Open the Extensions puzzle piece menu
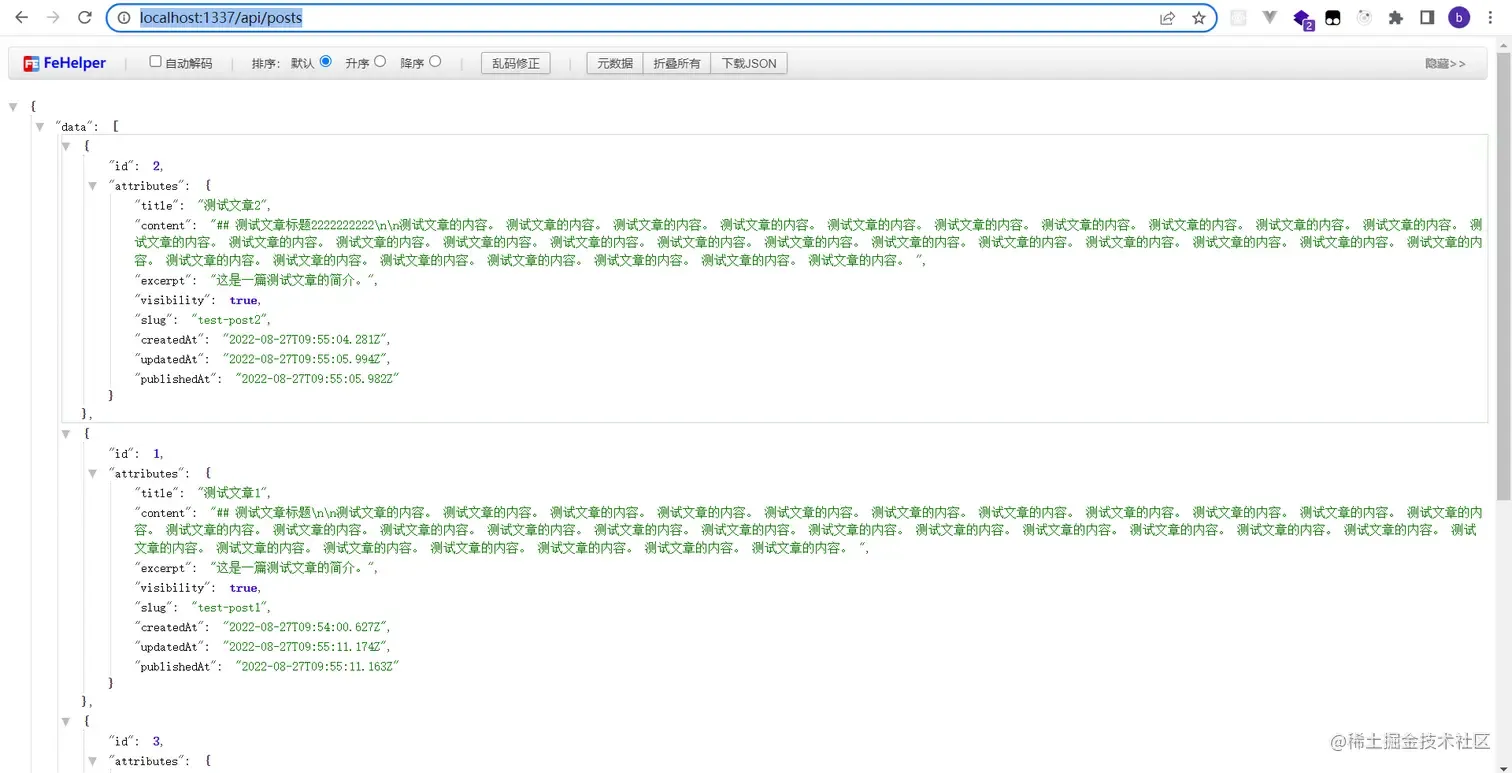 pos(1396,18)
